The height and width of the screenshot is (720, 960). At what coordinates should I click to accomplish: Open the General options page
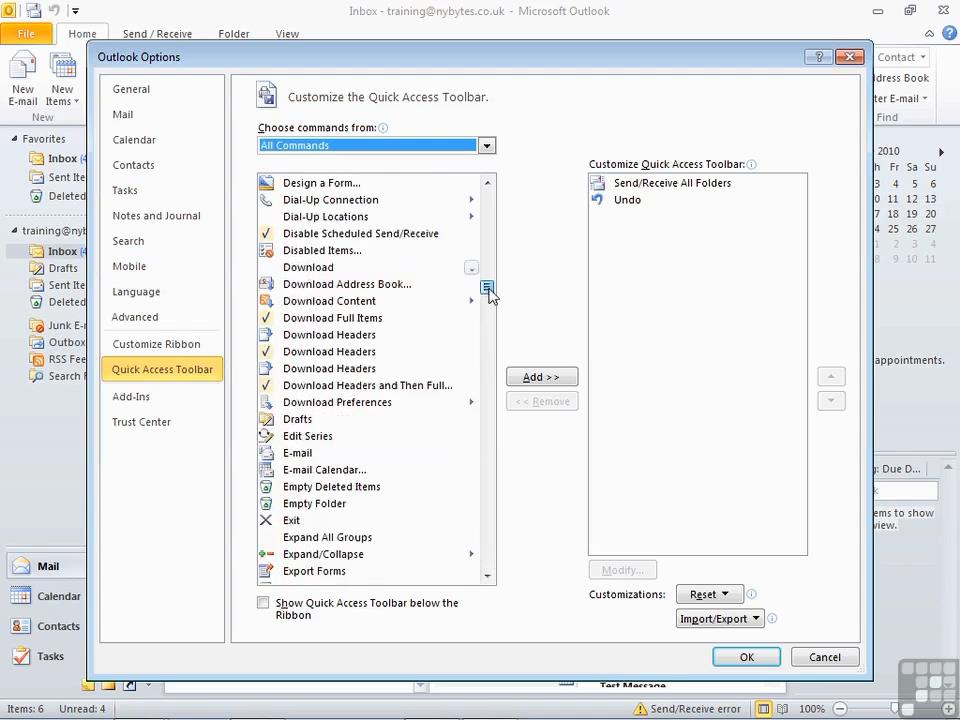tap(131, 89)
